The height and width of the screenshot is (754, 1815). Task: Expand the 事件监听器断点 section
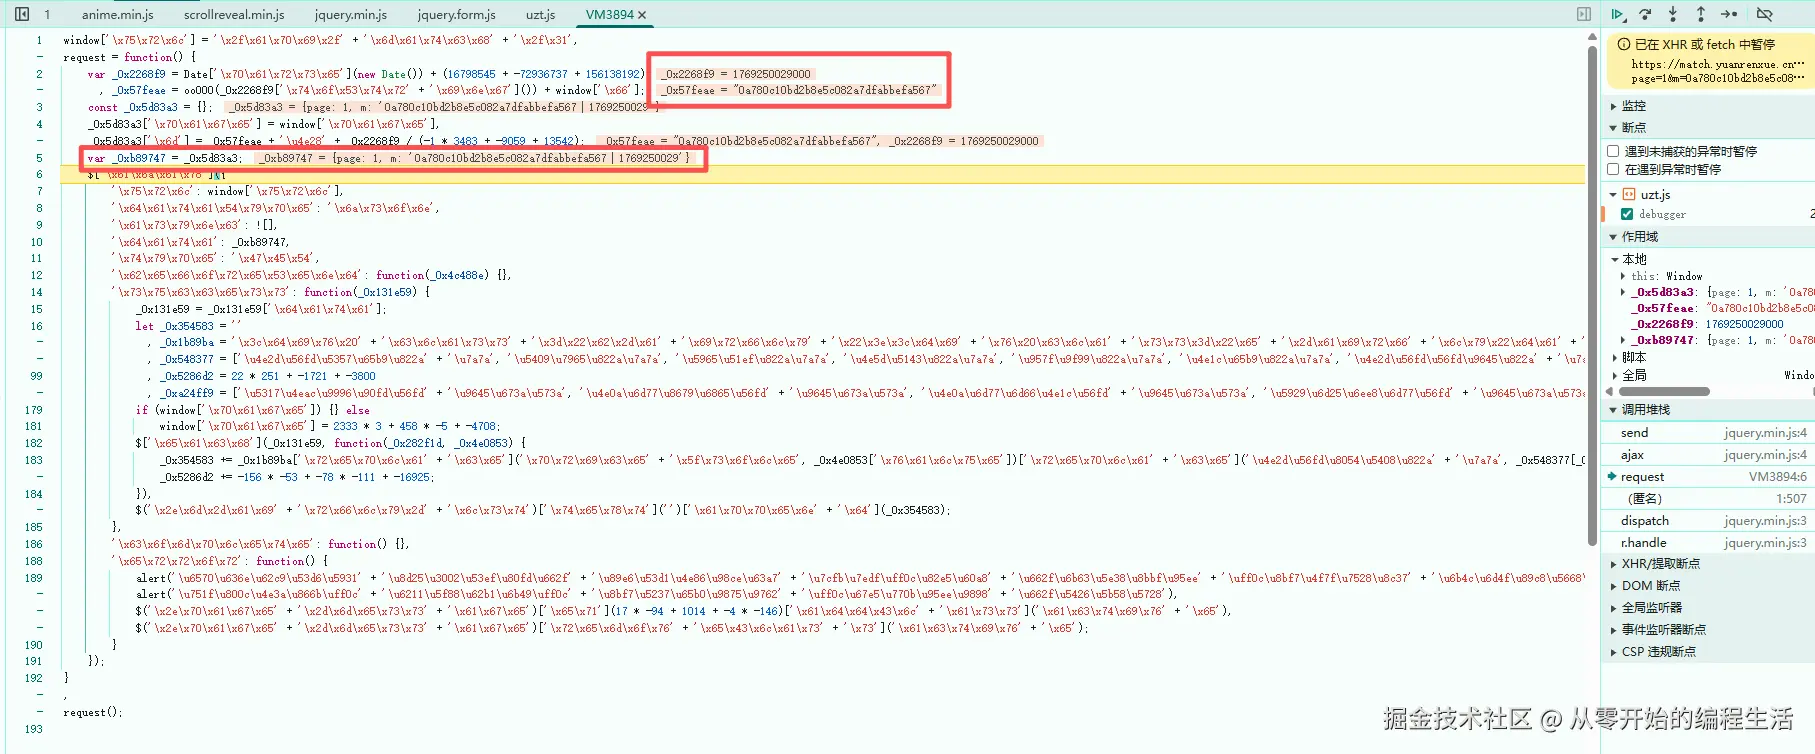[1613, 630]
